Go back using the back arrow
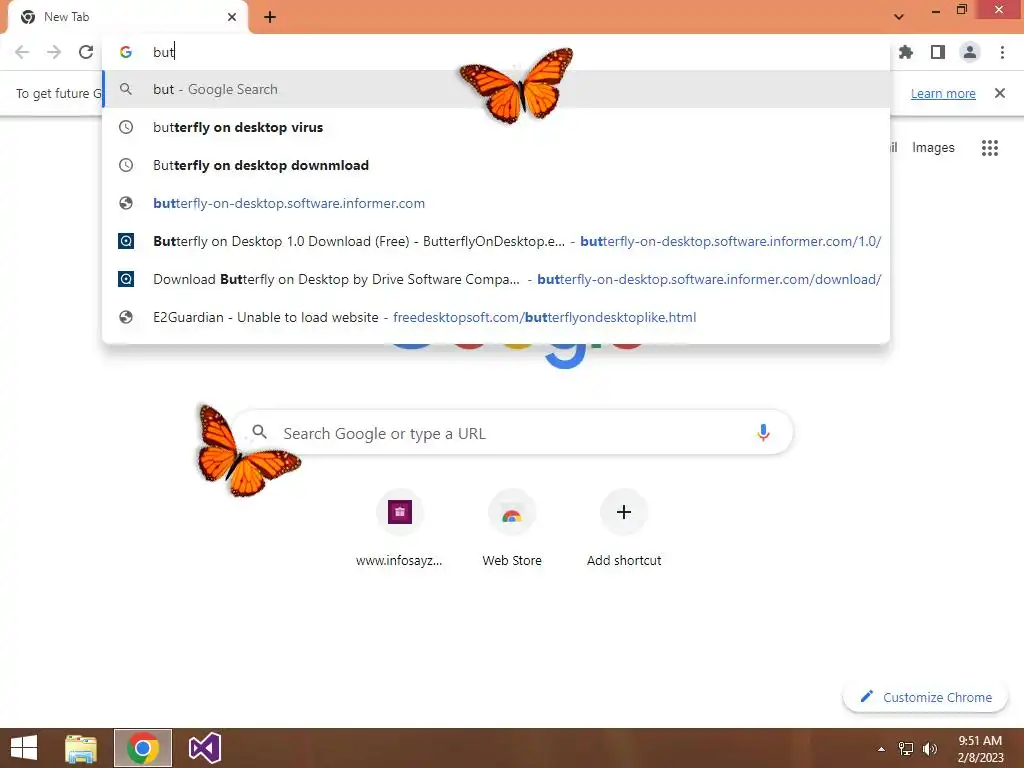The height and width of the screenshot is (768, 1024). point(22,52)
